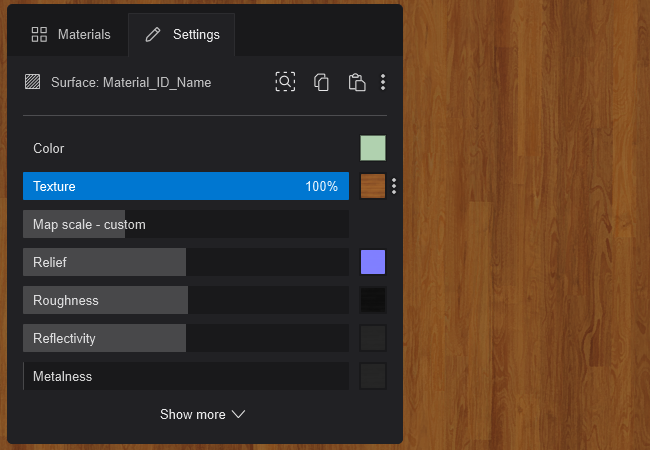
Task: Switch to the Materials tab
Action: tap(71, 34)
